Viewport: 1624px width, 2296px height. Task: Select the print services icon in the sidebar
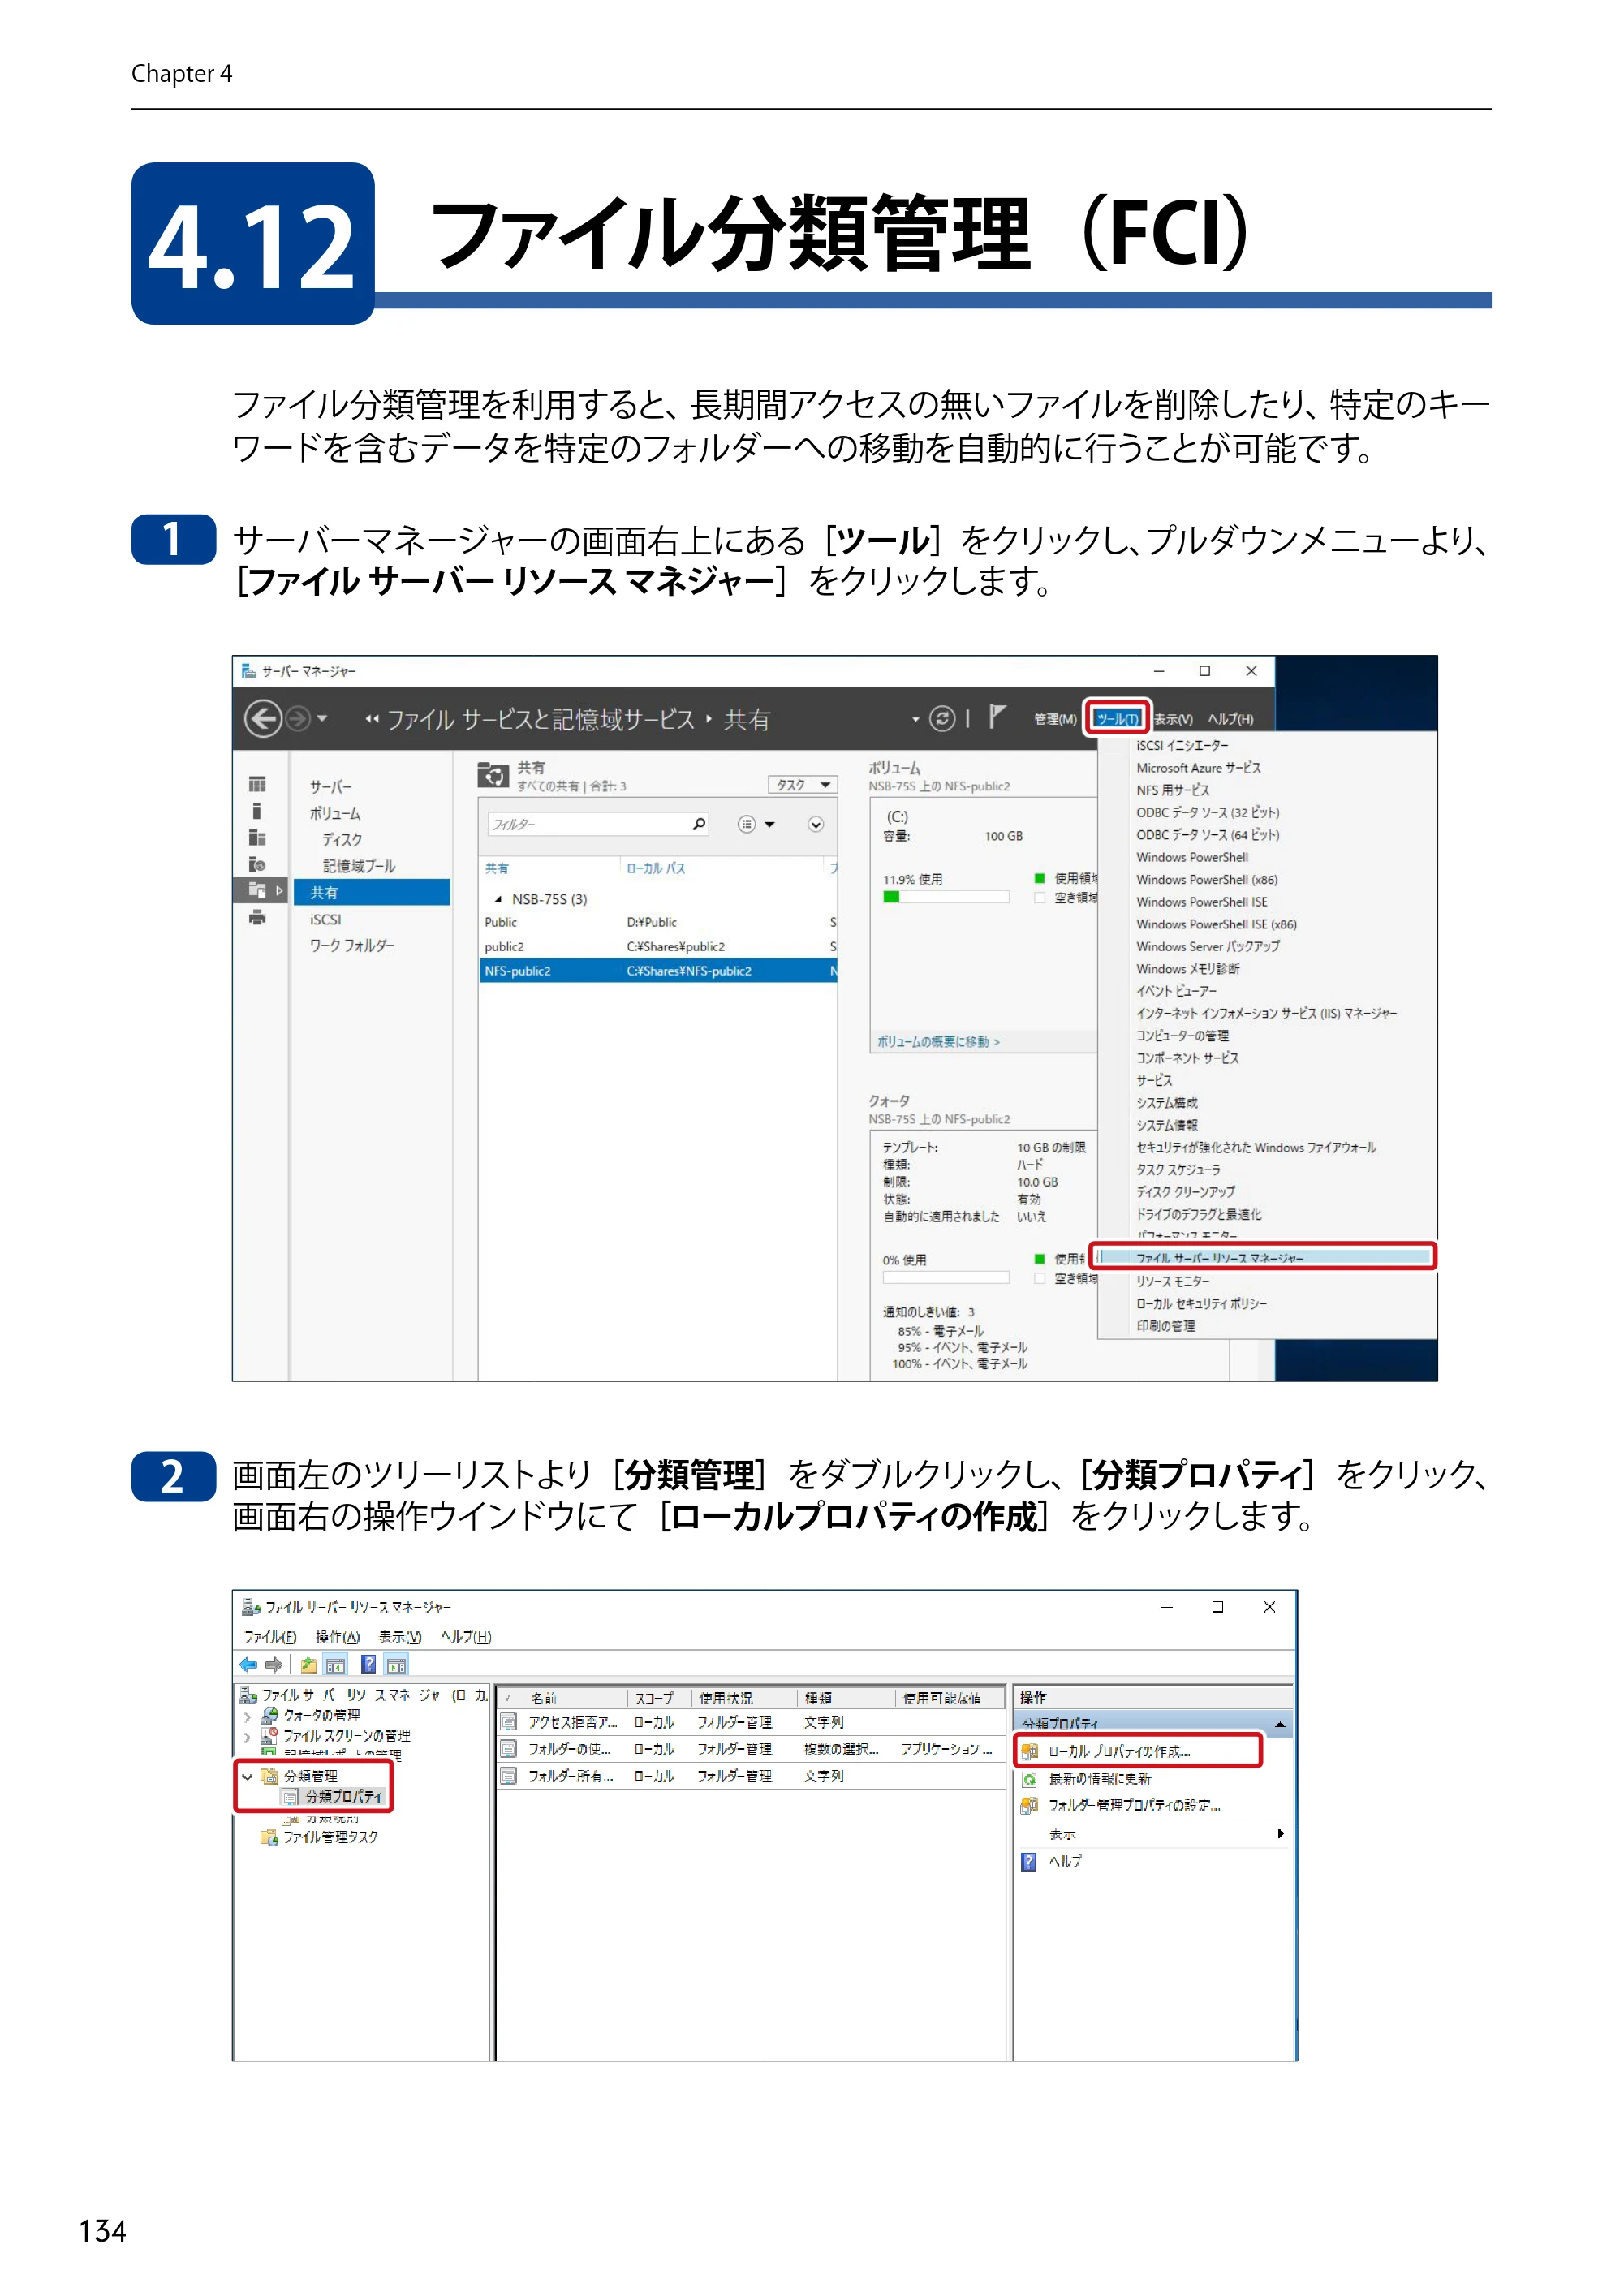[258, 917]
